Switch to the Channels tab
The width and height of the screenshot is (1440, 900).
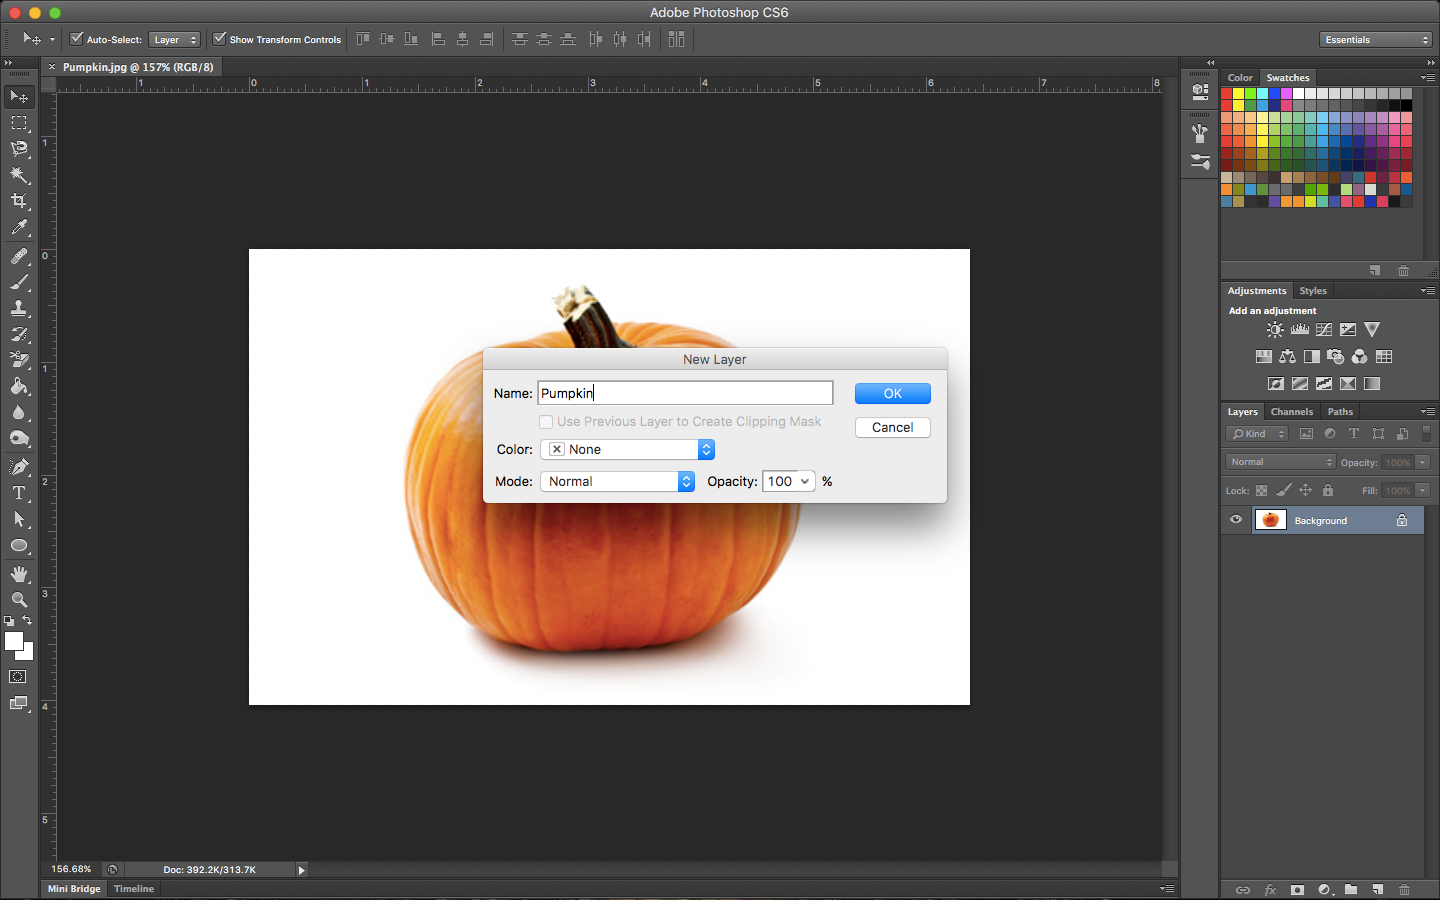pos(1291,411)
